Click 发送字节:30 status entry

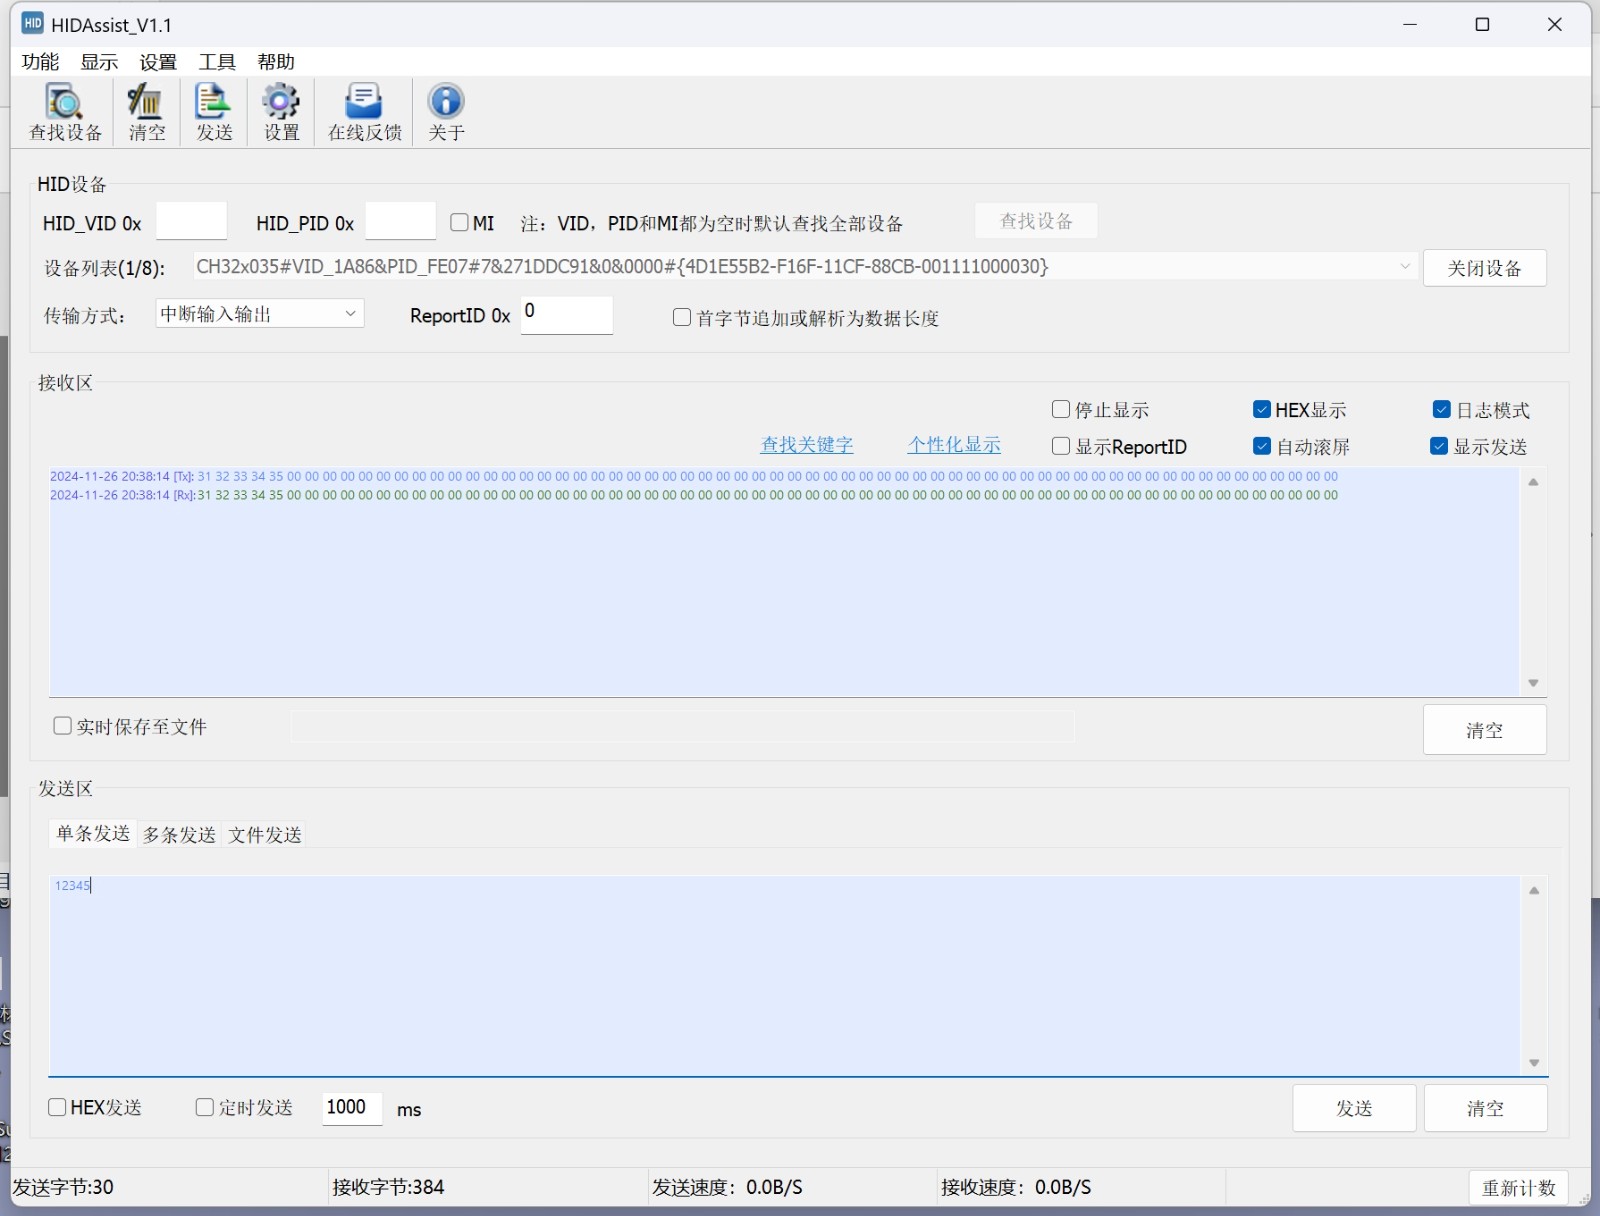coord(63,1187)
